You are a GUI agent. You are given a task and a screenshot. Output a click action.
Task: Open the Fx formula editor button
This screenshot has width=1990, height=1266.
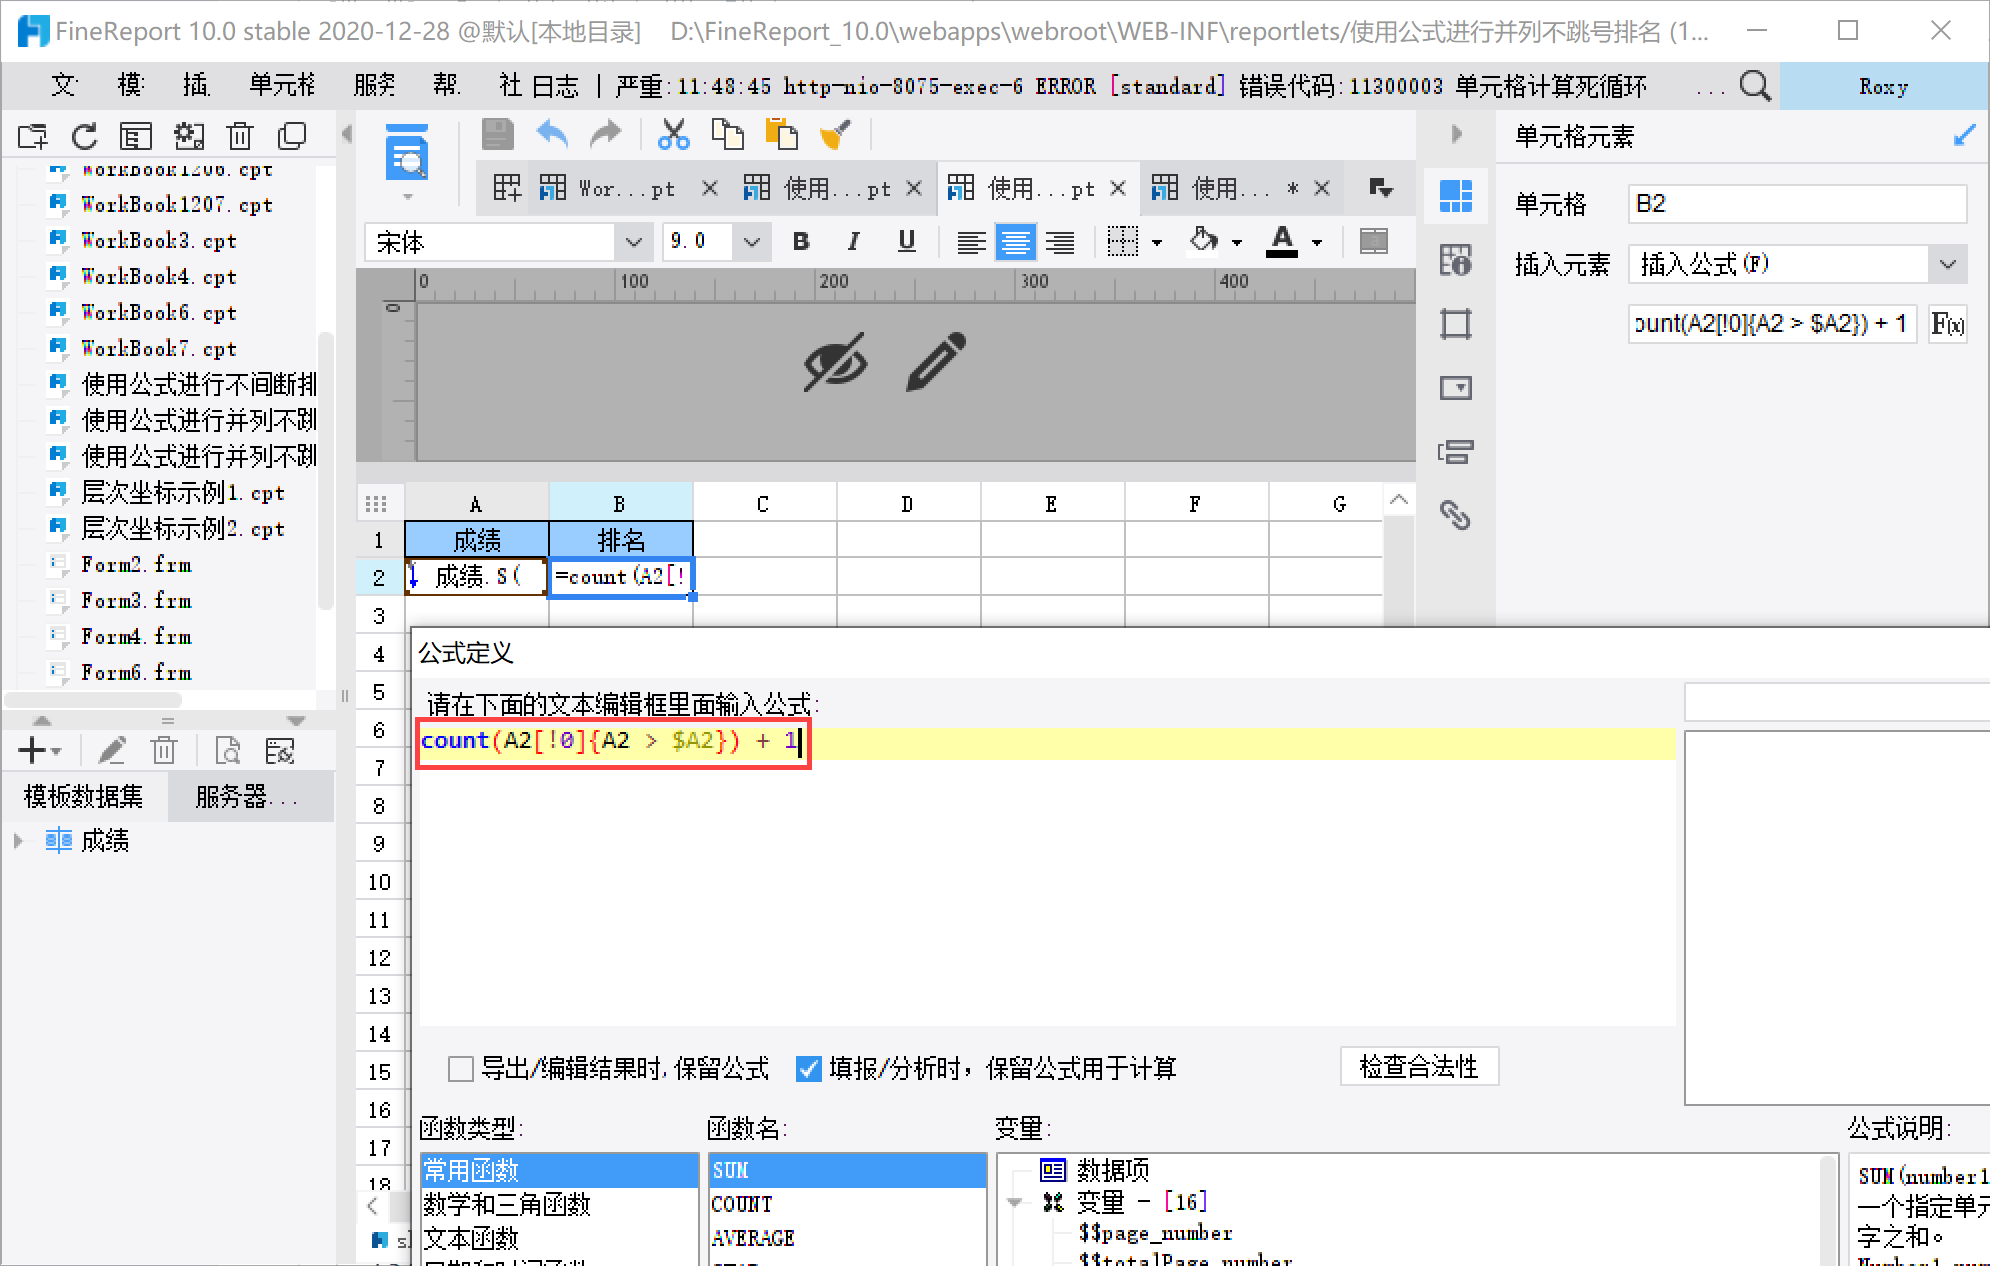pyautogui.click(x=1947, y=324)
